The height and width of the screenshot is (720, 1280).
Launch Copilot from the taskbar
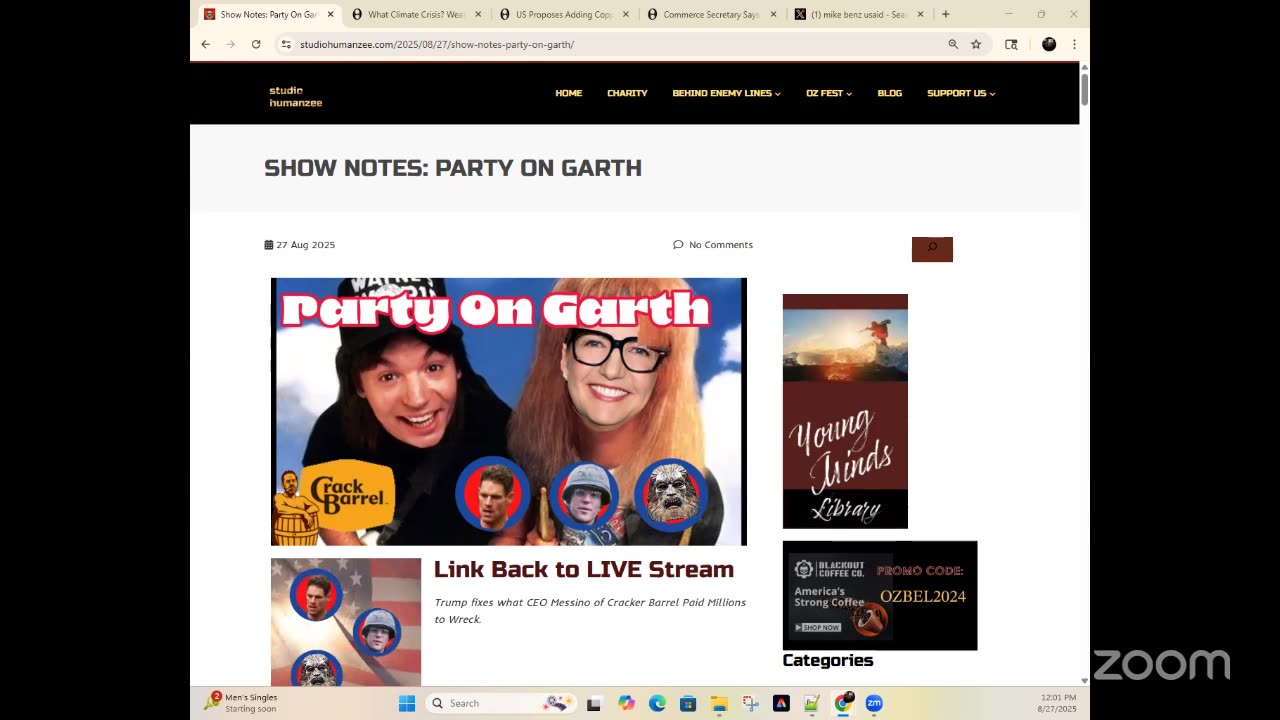626,703
